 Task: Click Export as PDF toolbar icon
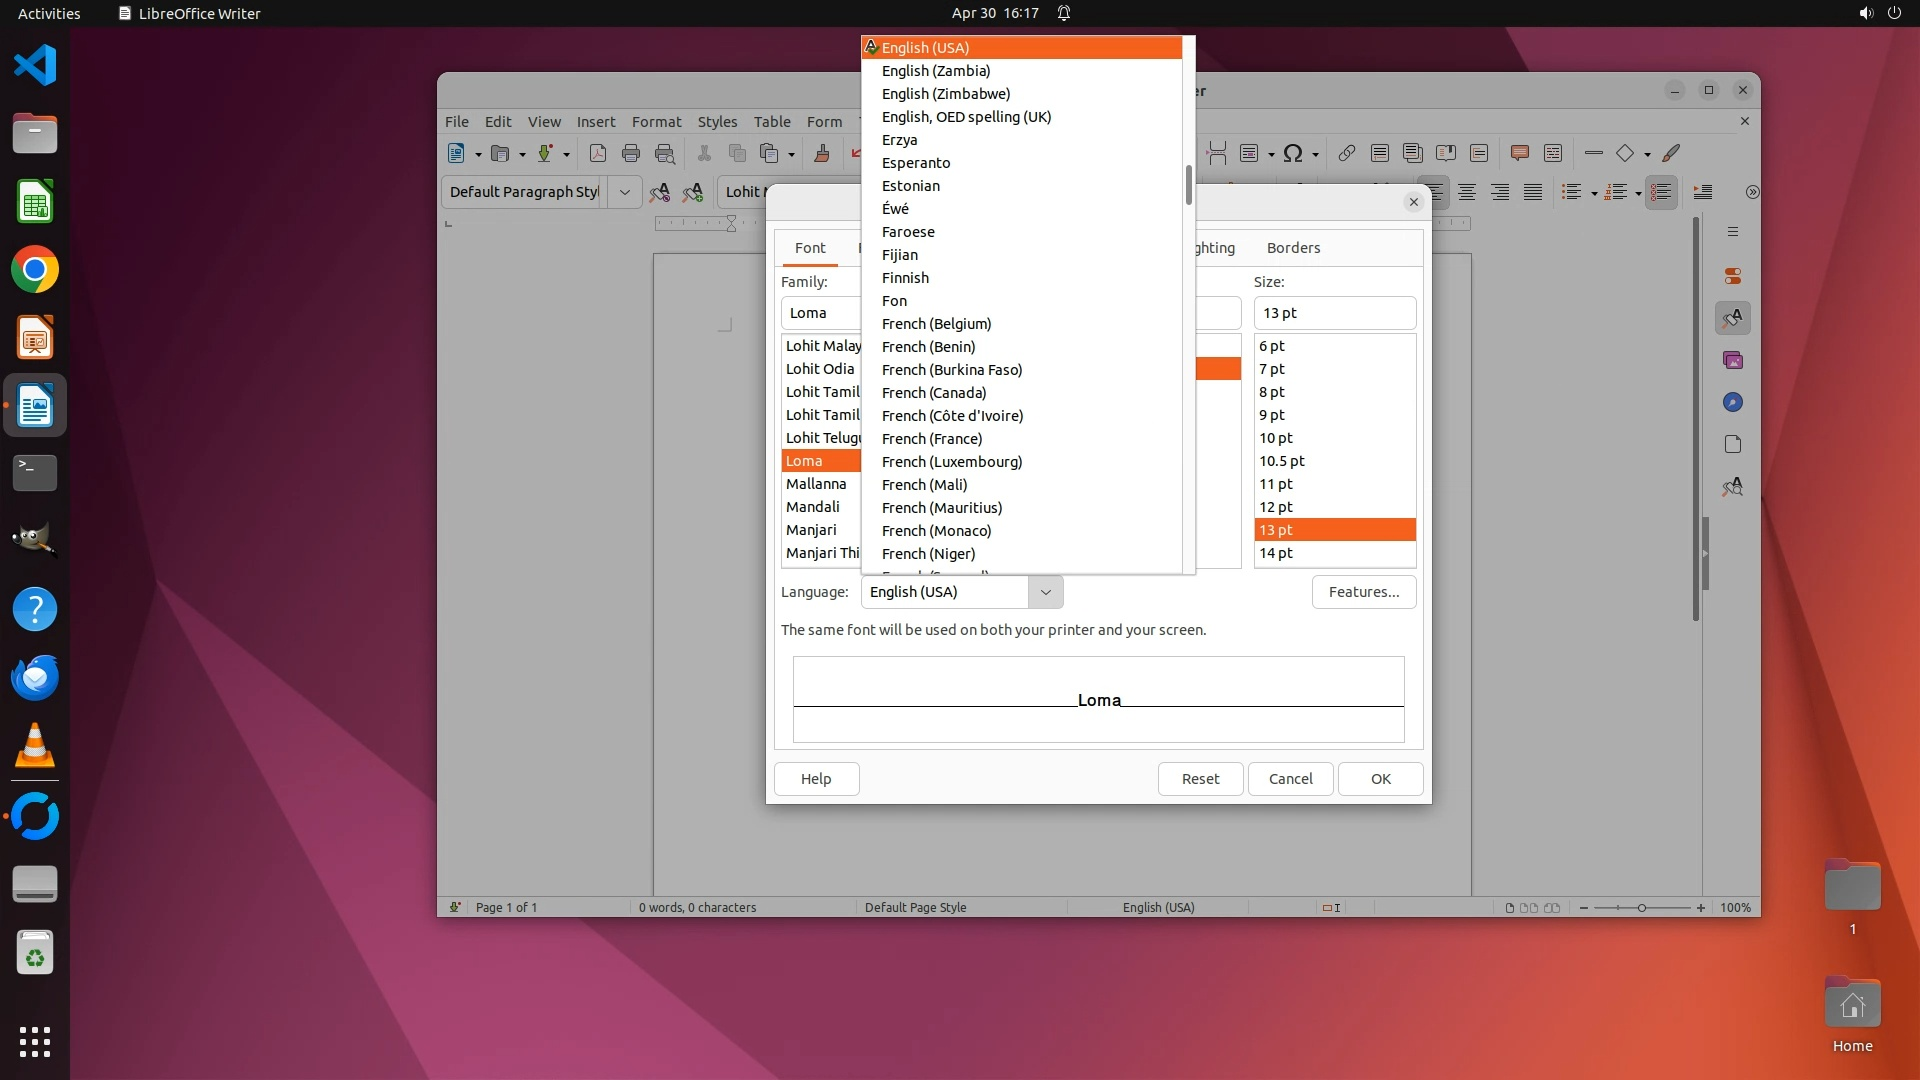point(598,153)
